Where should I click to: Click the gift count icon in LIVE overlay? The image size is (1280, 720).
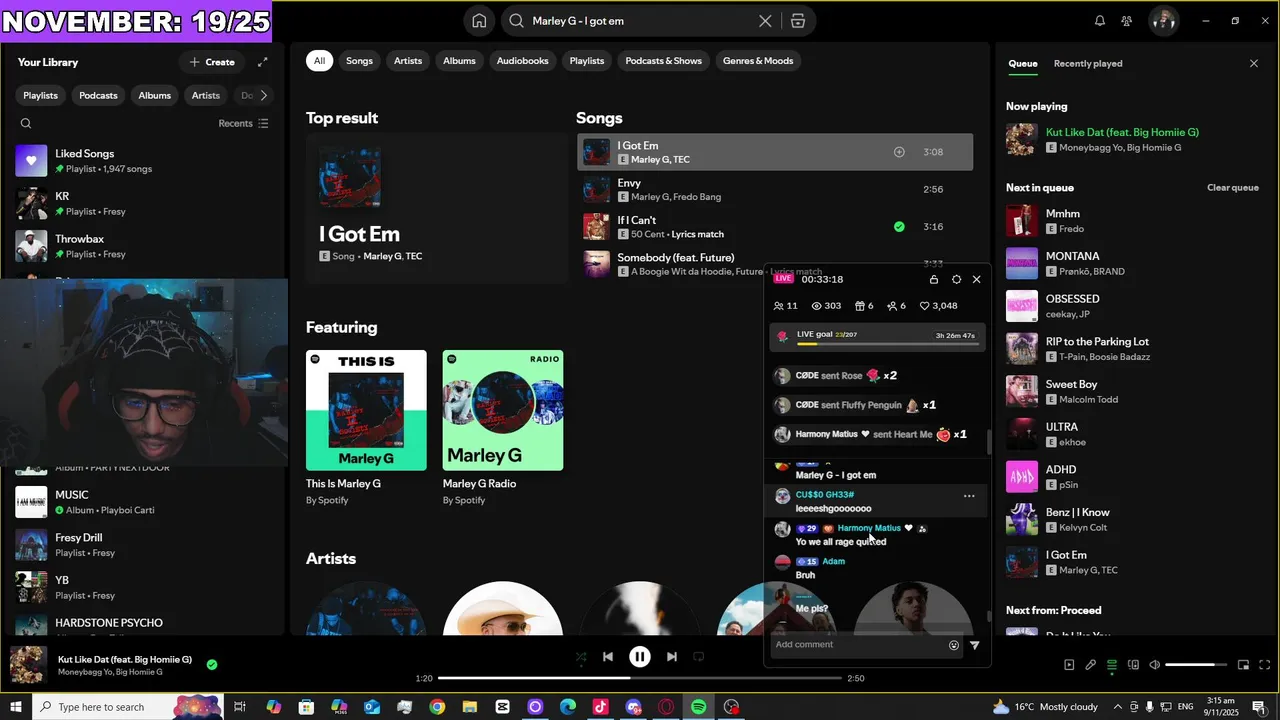coord(864,306)
